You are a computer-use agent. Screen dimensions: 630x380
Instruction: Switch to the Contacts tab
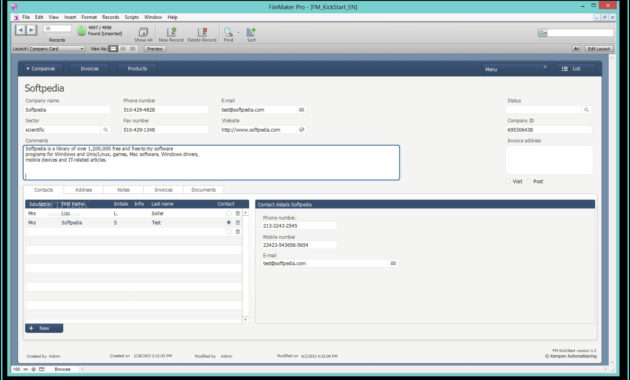(x=43, y=190)
